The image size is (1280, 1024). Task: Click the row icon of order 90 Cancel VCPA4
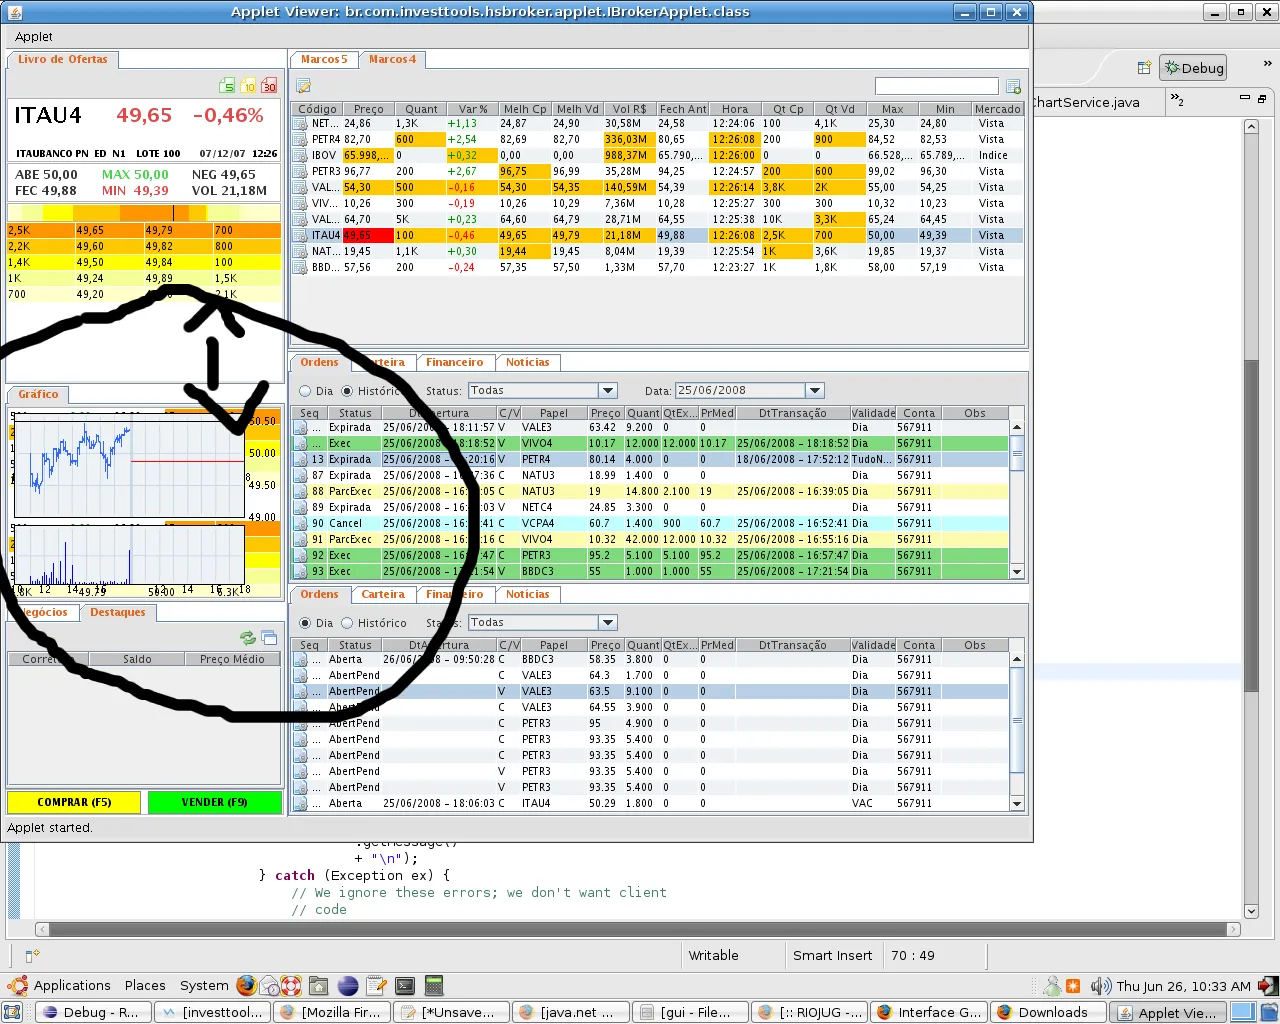click(300, 523)
